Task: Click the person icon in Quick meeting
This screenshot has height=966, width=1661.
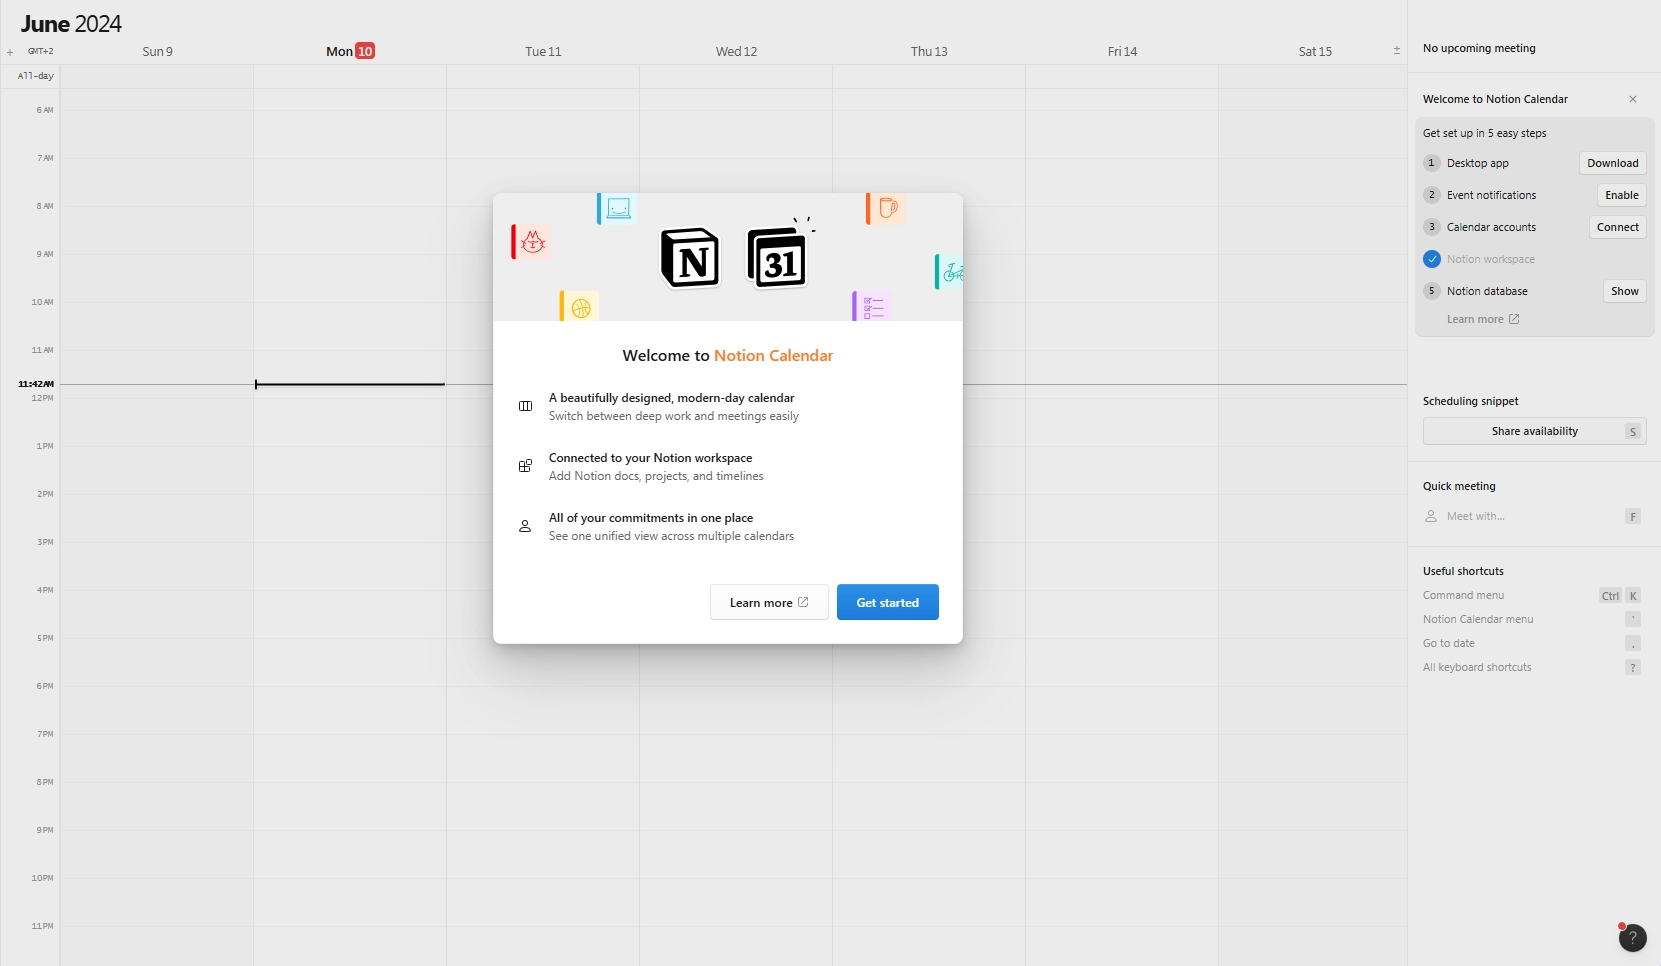Action: coord(1431,516)
